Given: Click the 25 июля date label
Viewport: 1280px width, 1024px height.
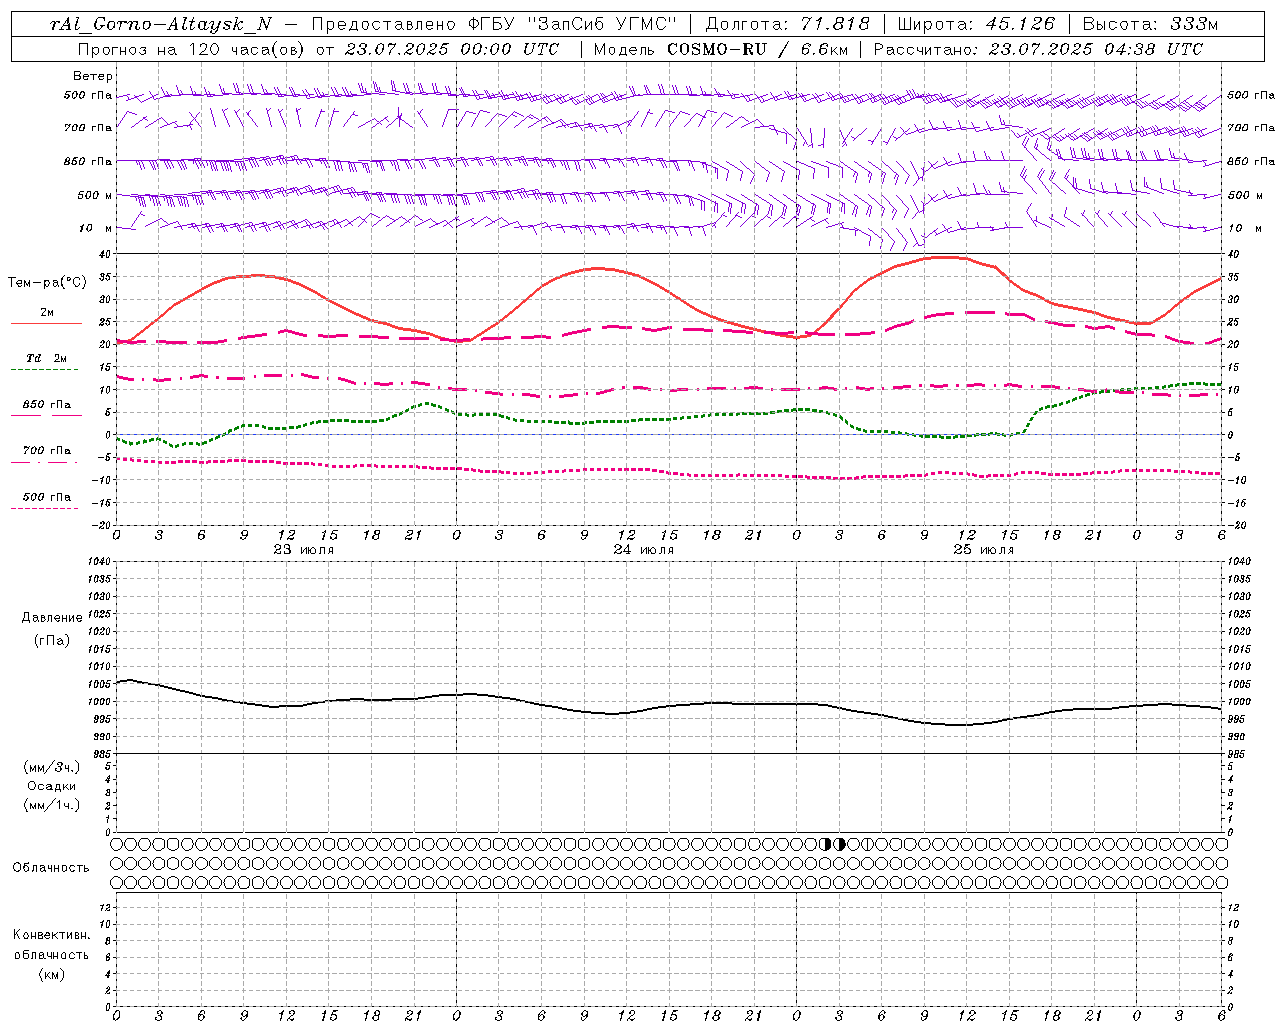Looking at the screenshot, I should (x=983, y=550).
